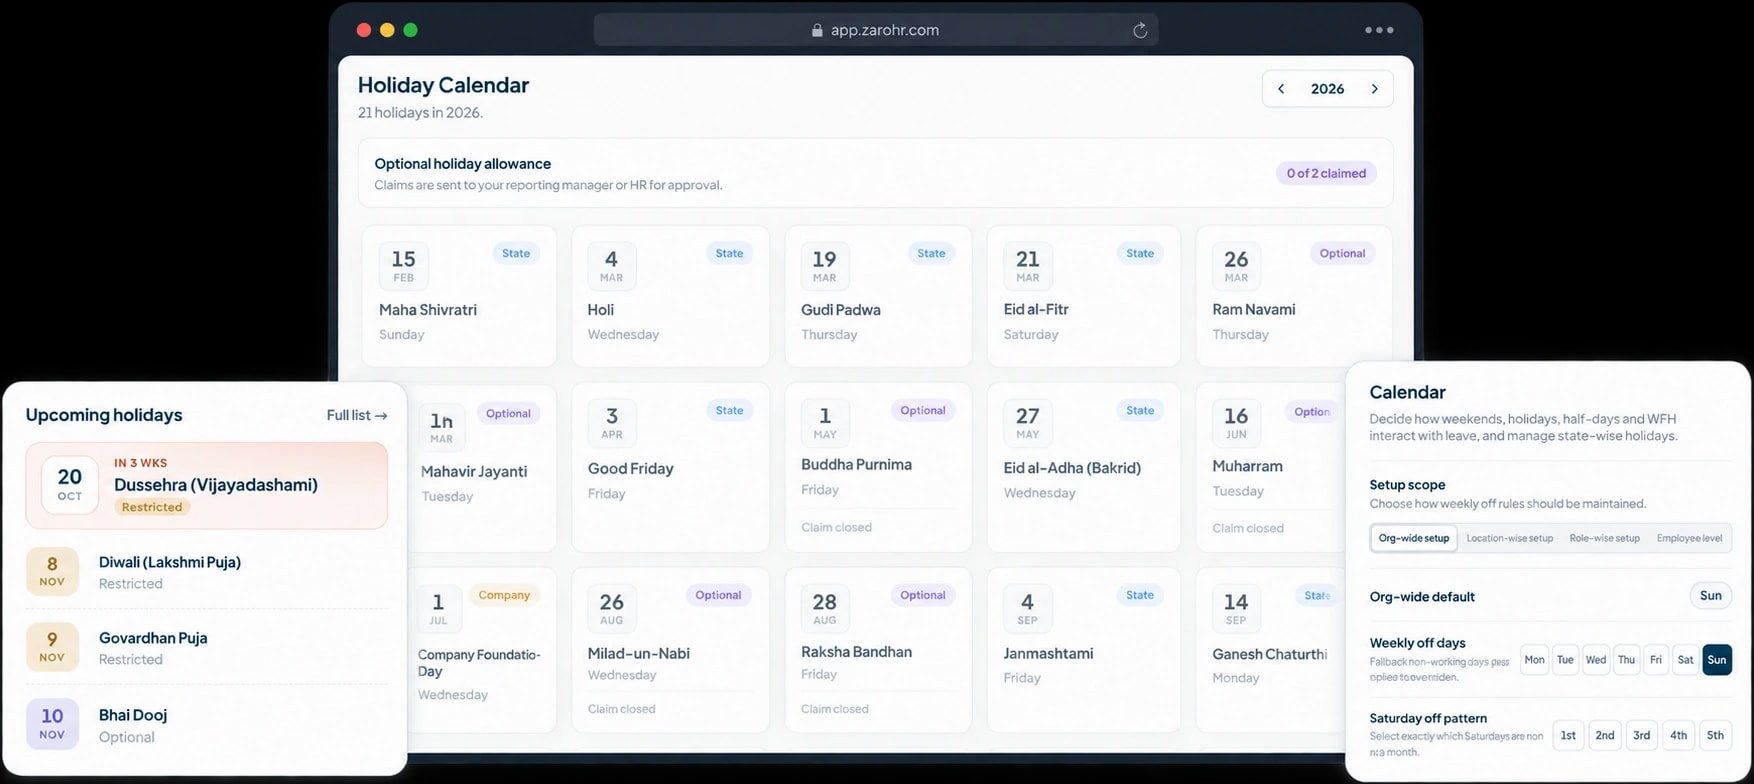Toggle Tue as weekly off day

(1565, 660)
